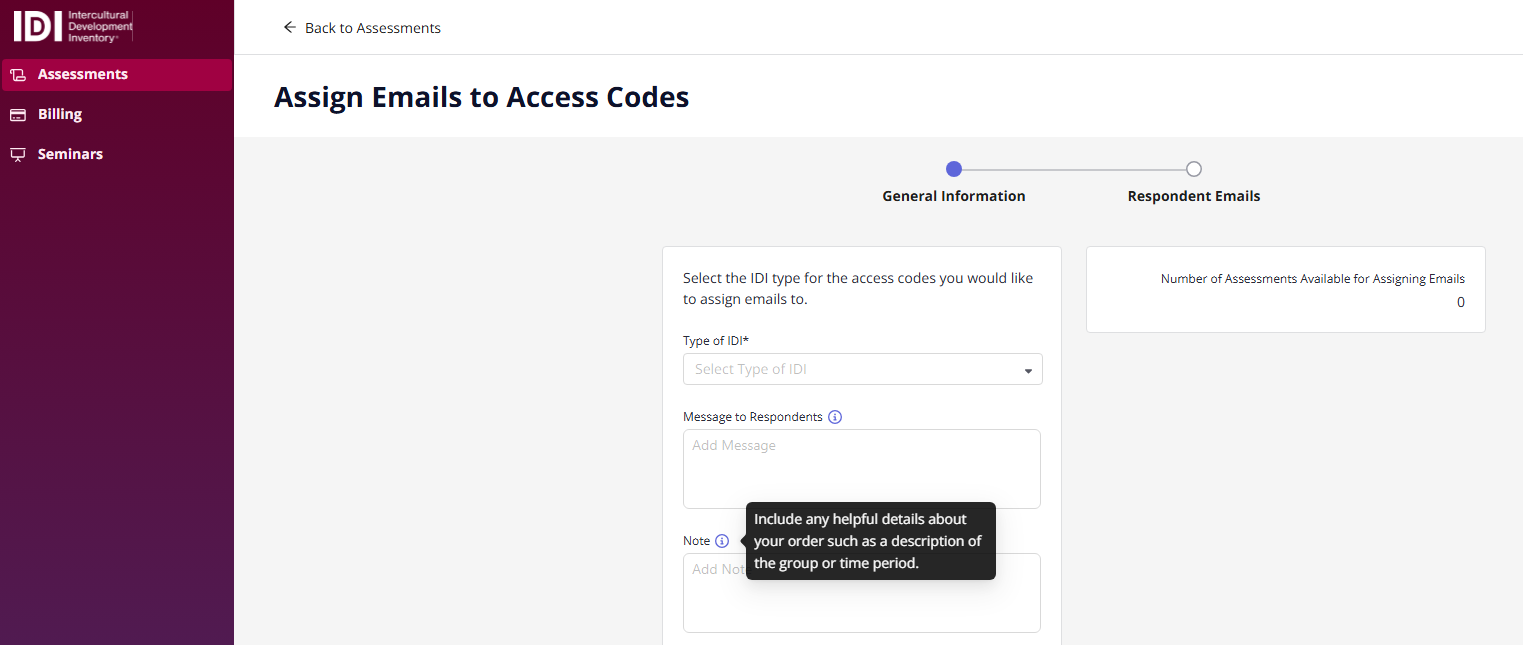Click the Number of Assessments Available count
Image resolution: width=1523 pixels, height=645 pixels.
1460,302
